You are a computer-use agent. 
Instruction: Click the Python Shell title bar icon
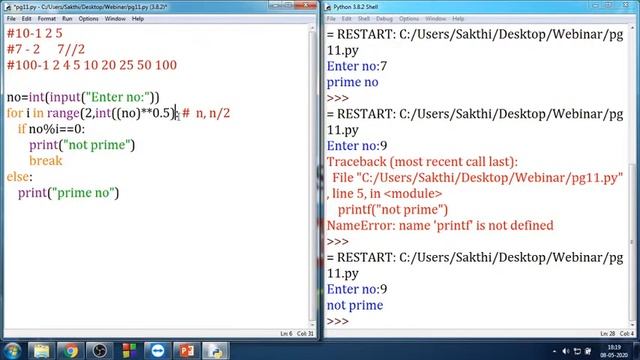click(328, 7)
